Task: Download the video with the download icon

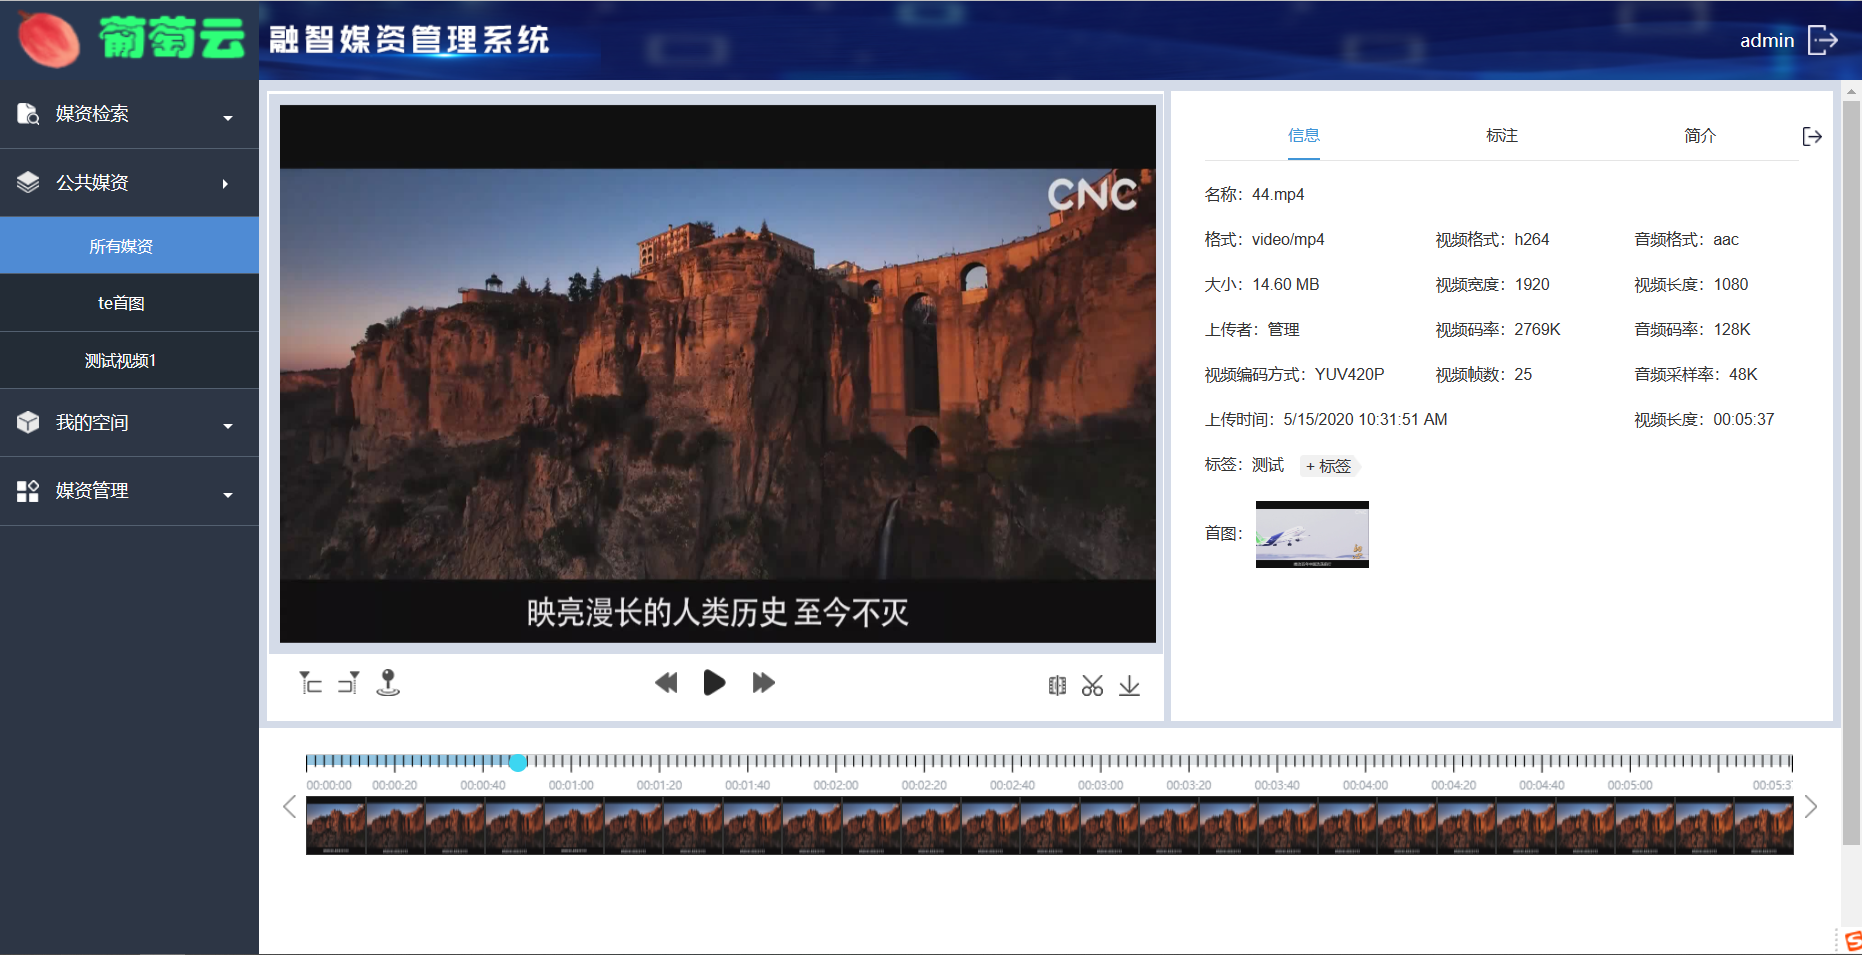Action: pos(1129,685)
